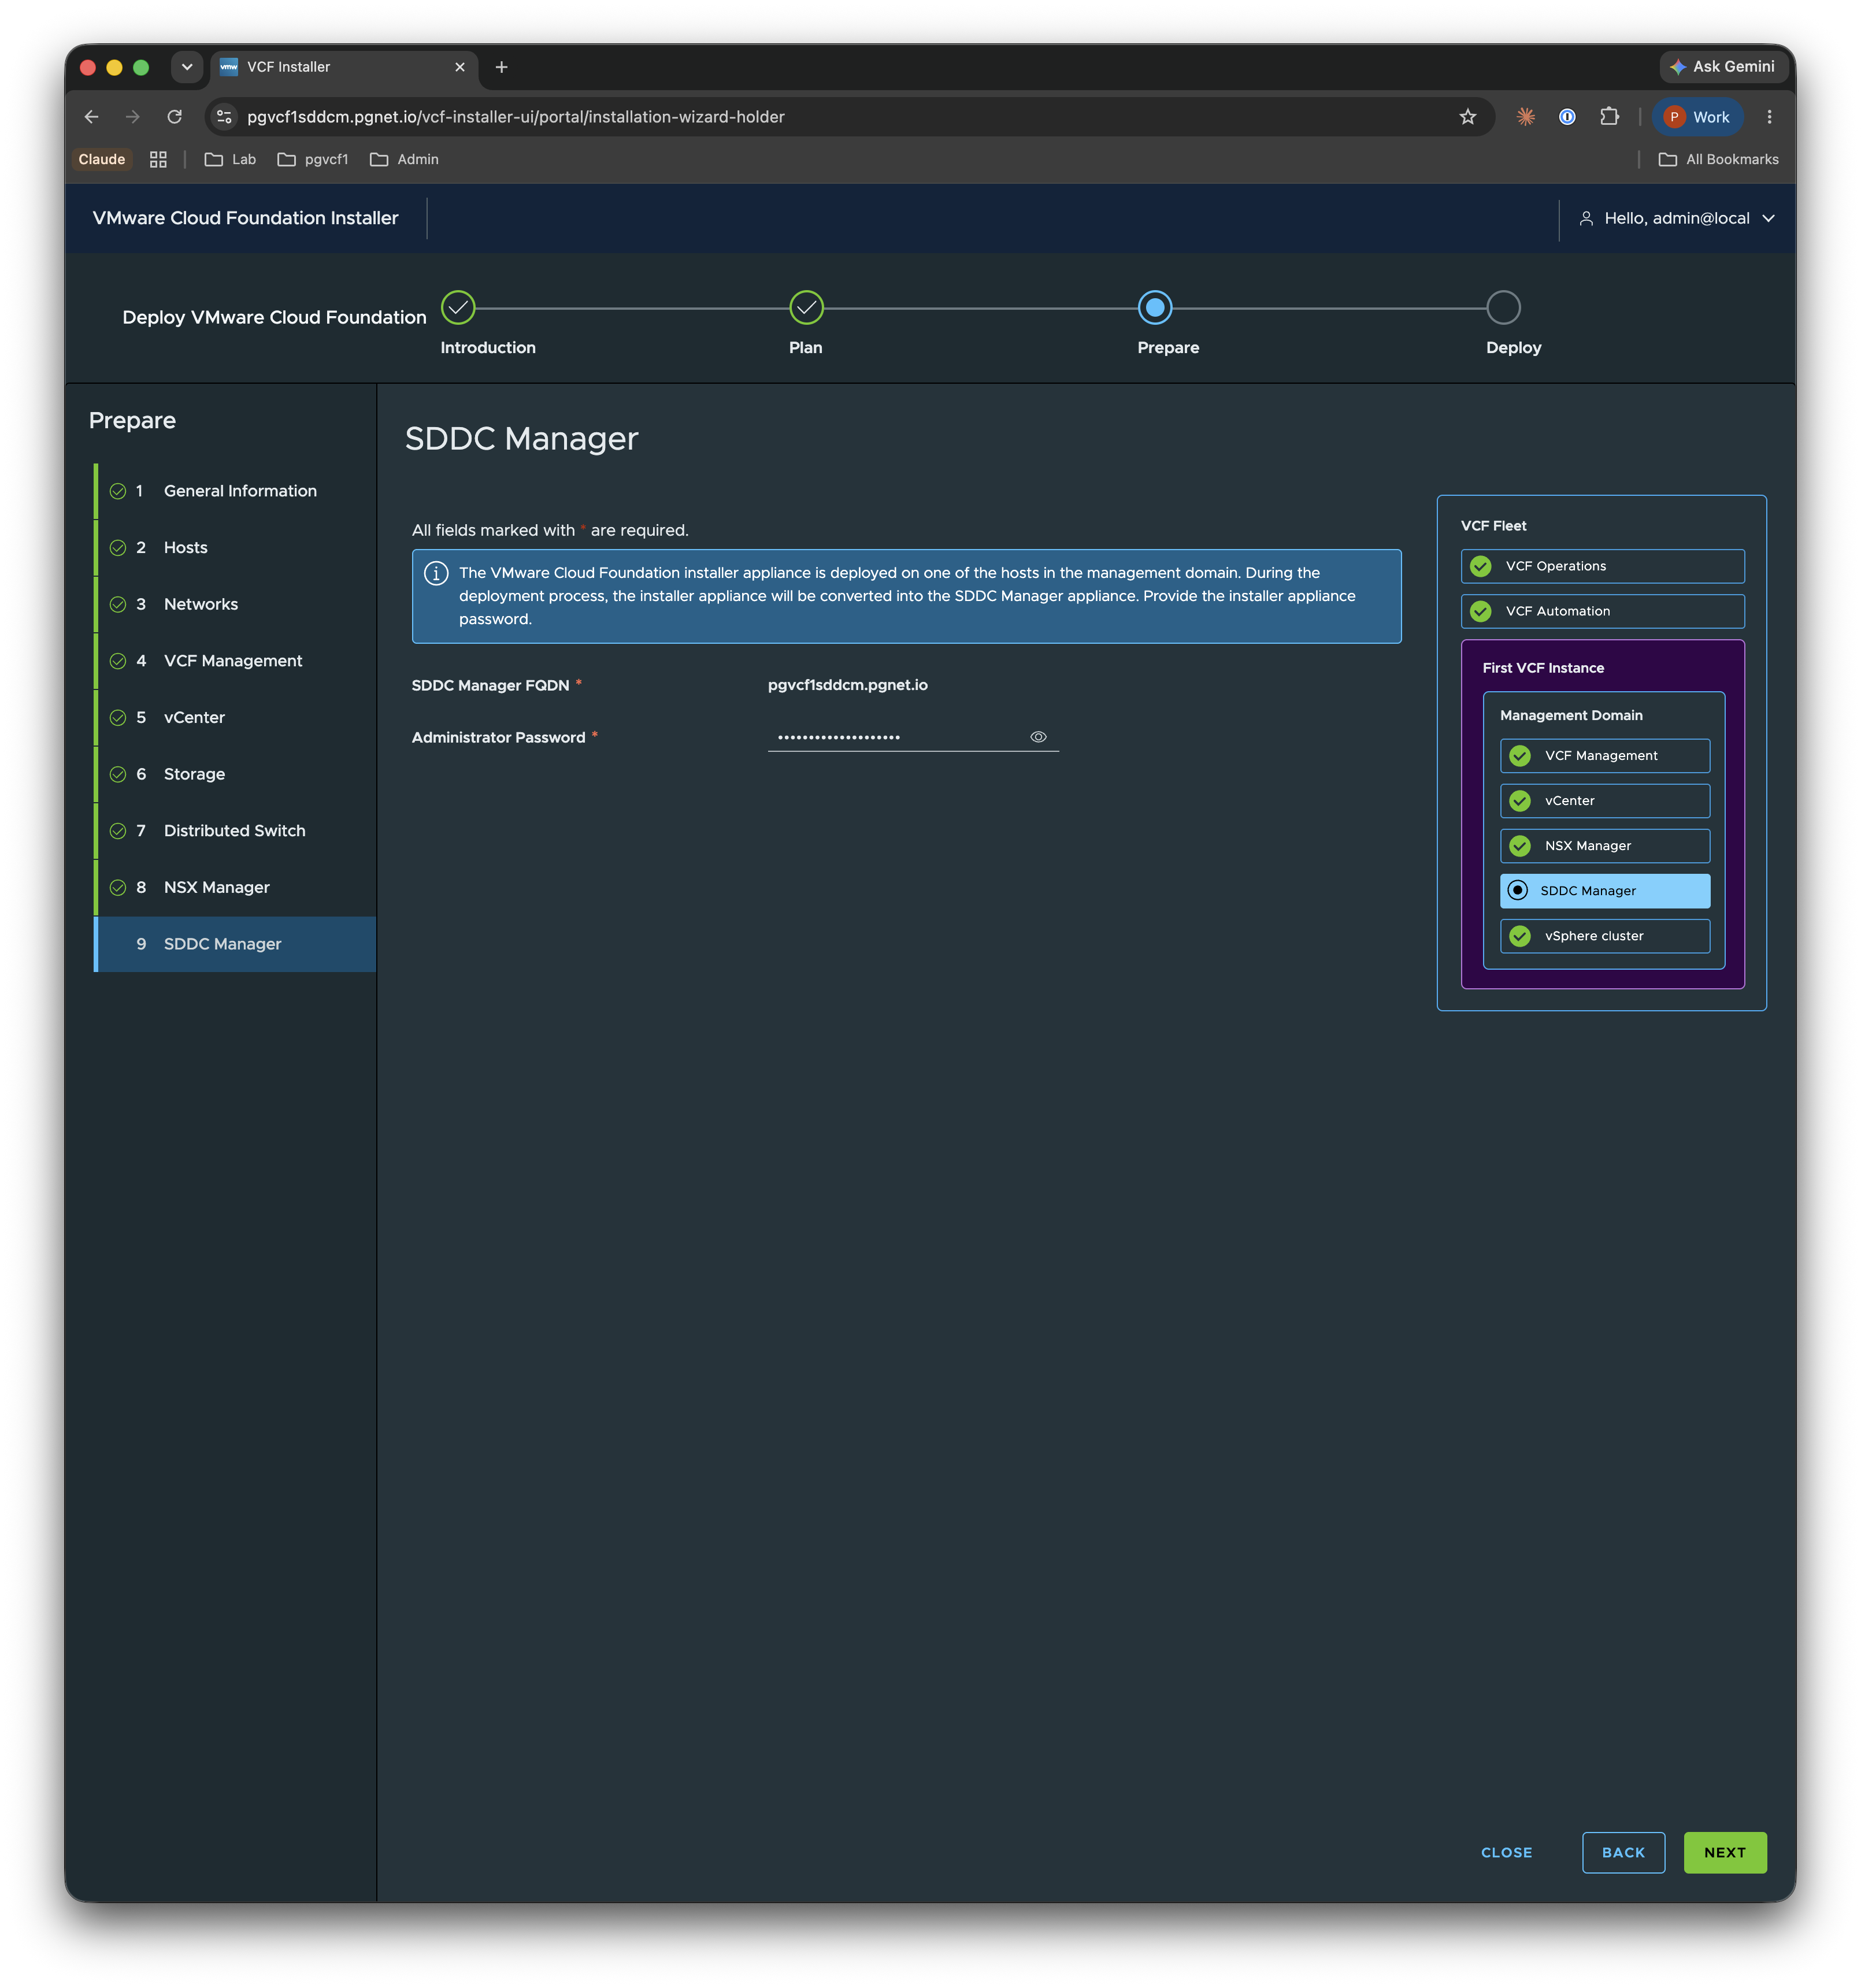This screenshot has width=1861, height=1988.
Task: Select the VCF Installer browser tab
Action: pos(343,67)
